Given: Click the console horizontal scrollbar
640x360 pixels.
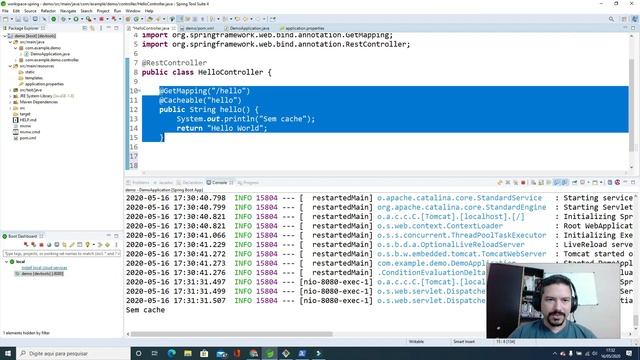Looking at the screenshot, I should point(232,334).
